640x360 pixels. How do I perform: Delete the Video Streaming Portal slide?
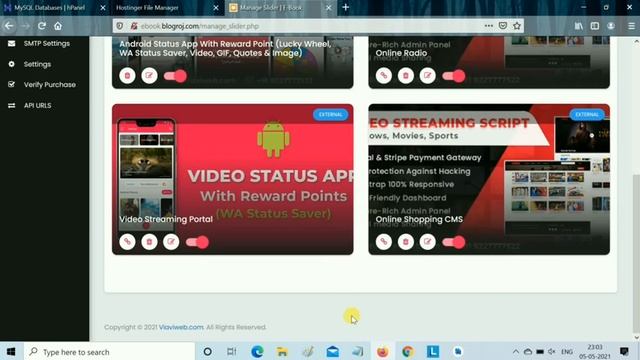pos(149,242)
